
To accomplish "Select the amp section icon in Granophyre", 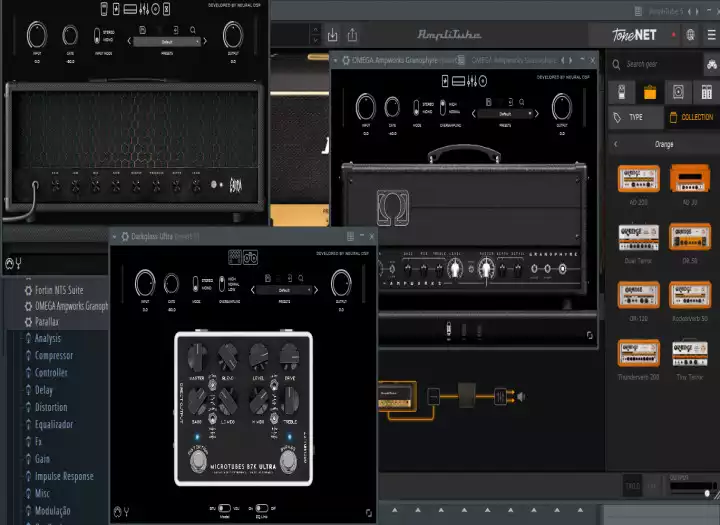I will [x=458, y=81].
